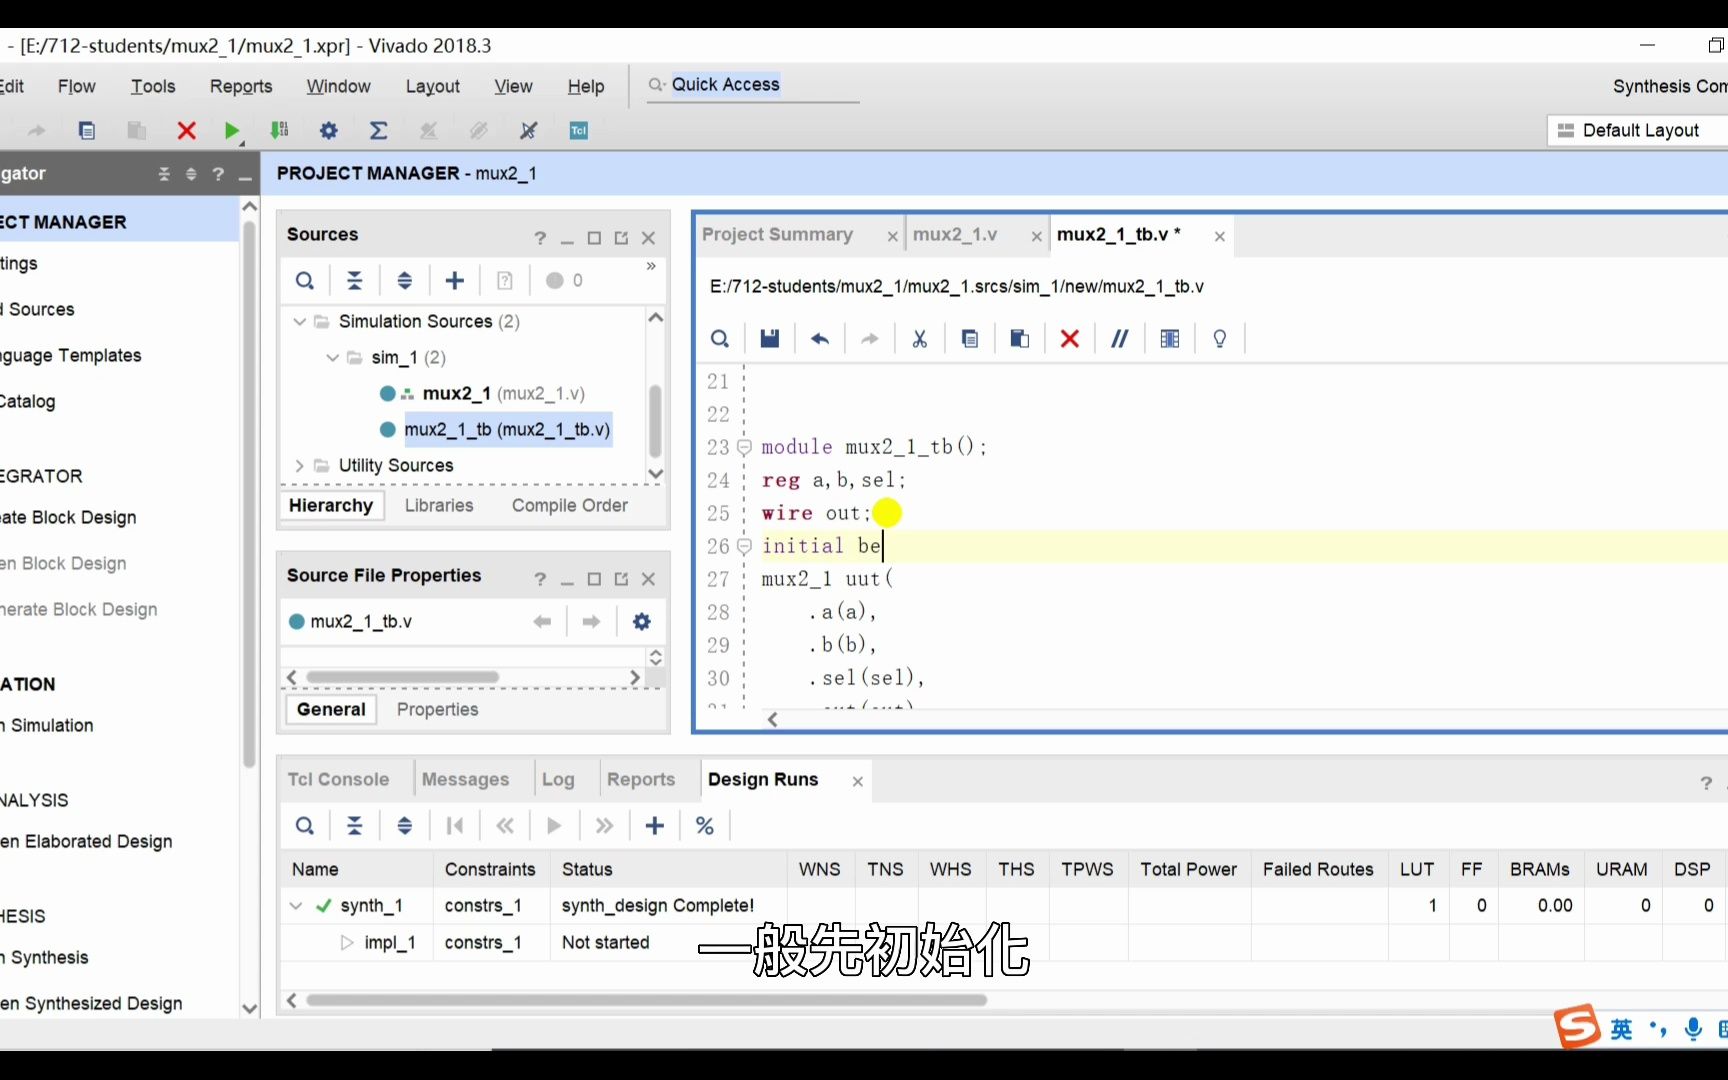Screen dimensions: 1728x1080
Task: Search in the Sources panel
Action: (x=305, y=281)
